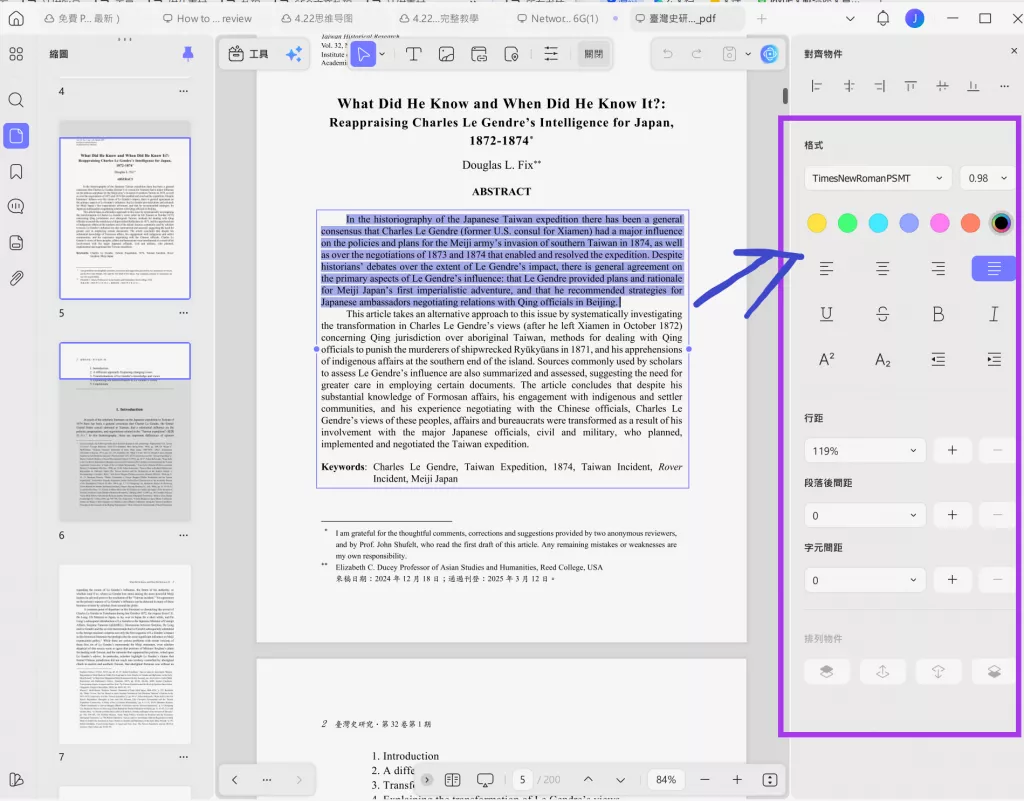The height and width of the screenshot is (801, 1024).
Task: Toggle underline on selected text
Action: 827,314
